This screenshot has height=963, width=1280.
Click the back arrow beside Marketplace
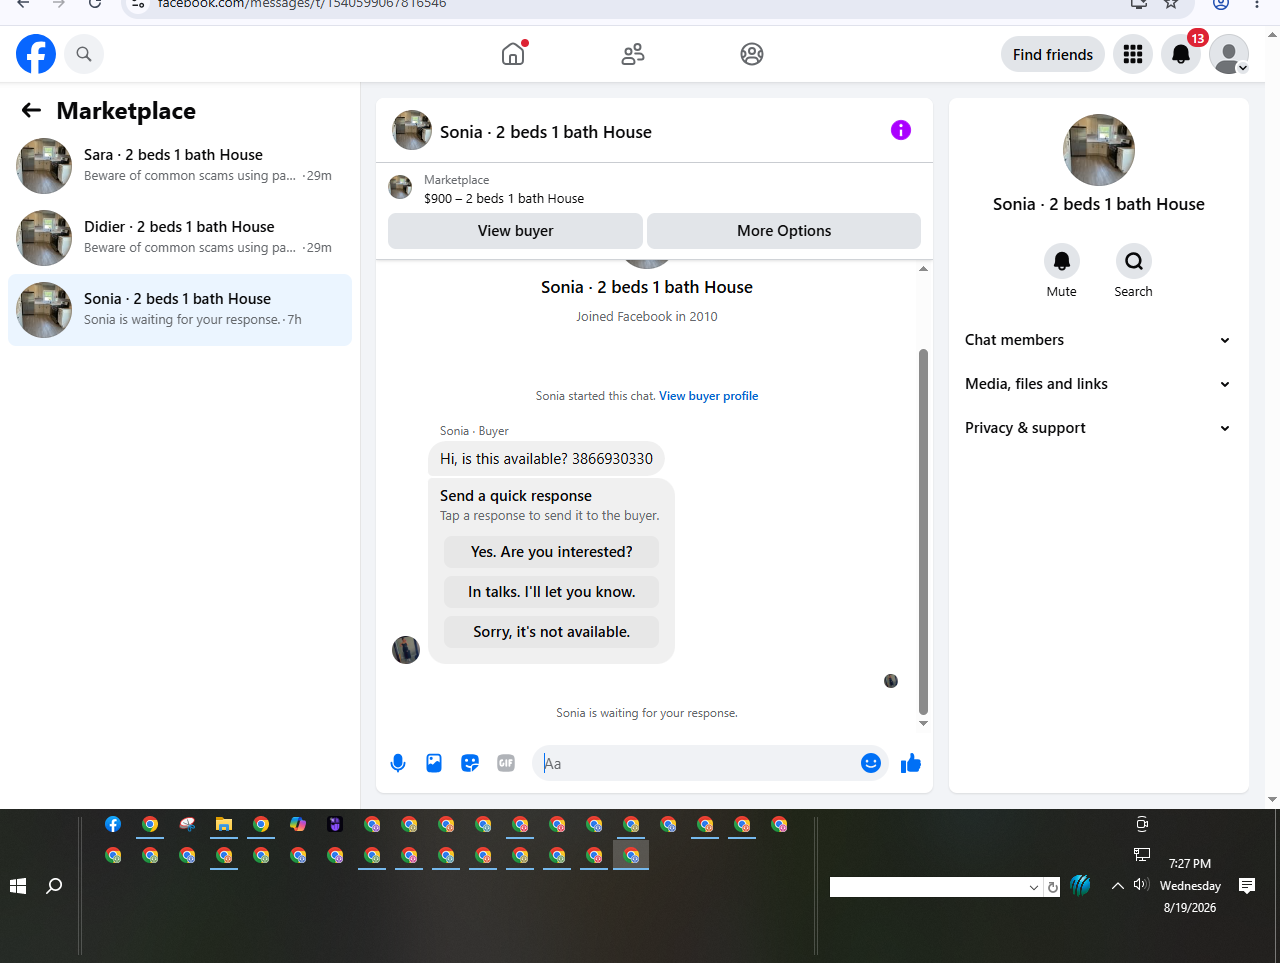(x=32, y=110)
